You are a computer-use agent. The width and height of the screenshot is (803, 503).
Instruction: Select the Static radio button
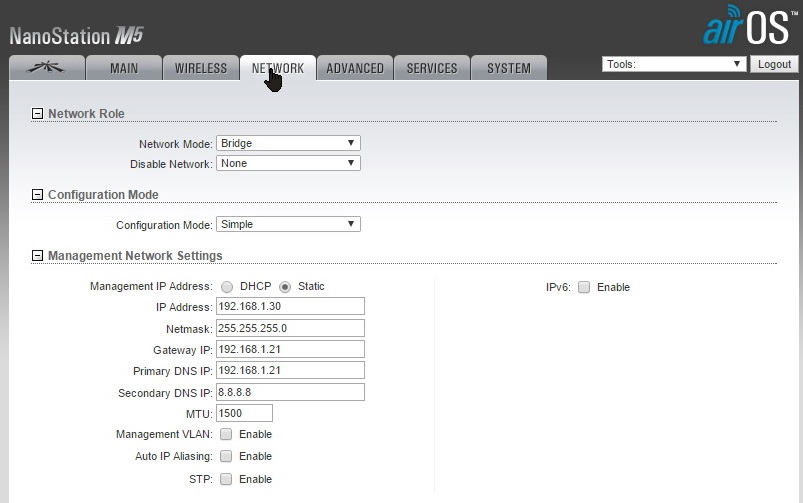pyautogui.click(x=285, y=287)
